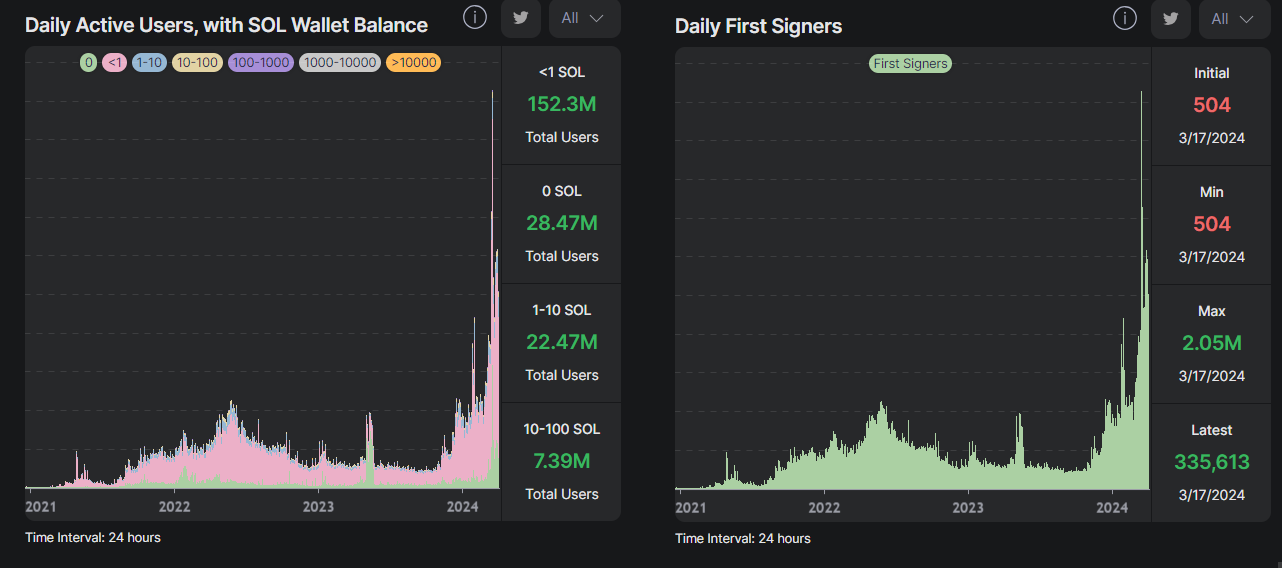Select the 0 SOL total users card
Screen dimensions: 1282x568
(561, 224)
